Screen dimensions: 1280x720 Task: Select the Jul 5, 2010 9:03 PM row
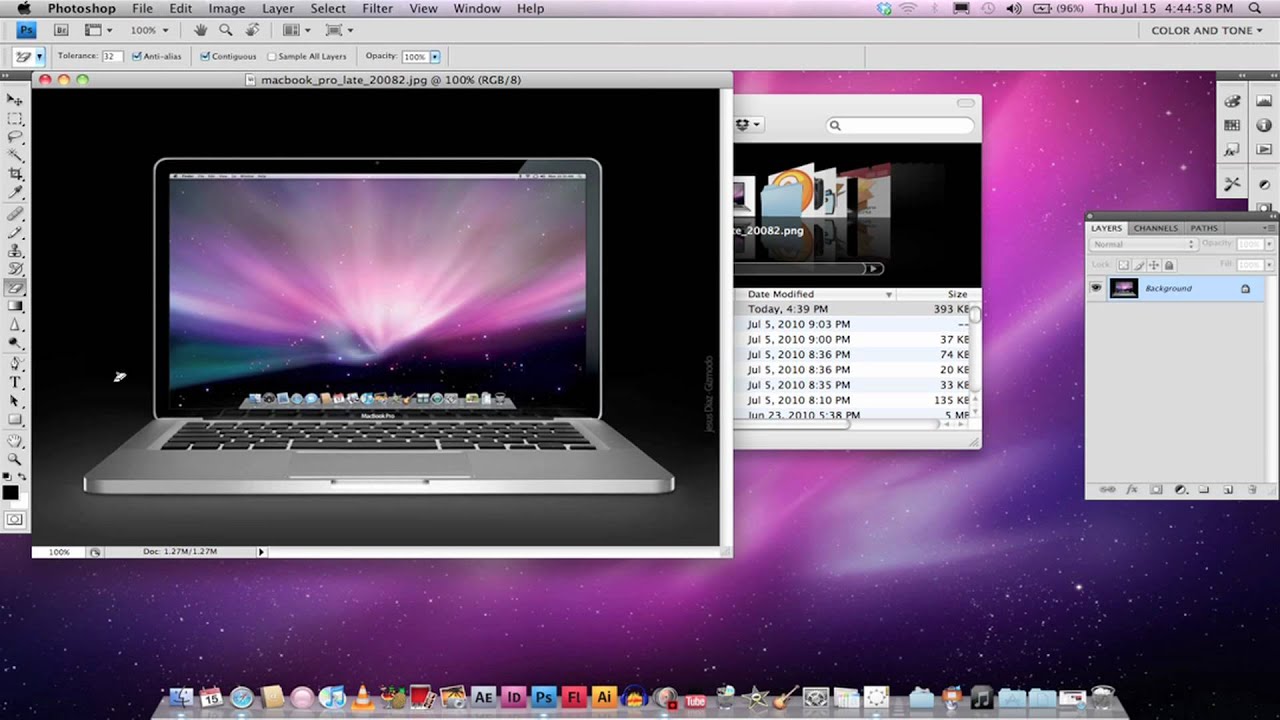(x=852, y=324)
